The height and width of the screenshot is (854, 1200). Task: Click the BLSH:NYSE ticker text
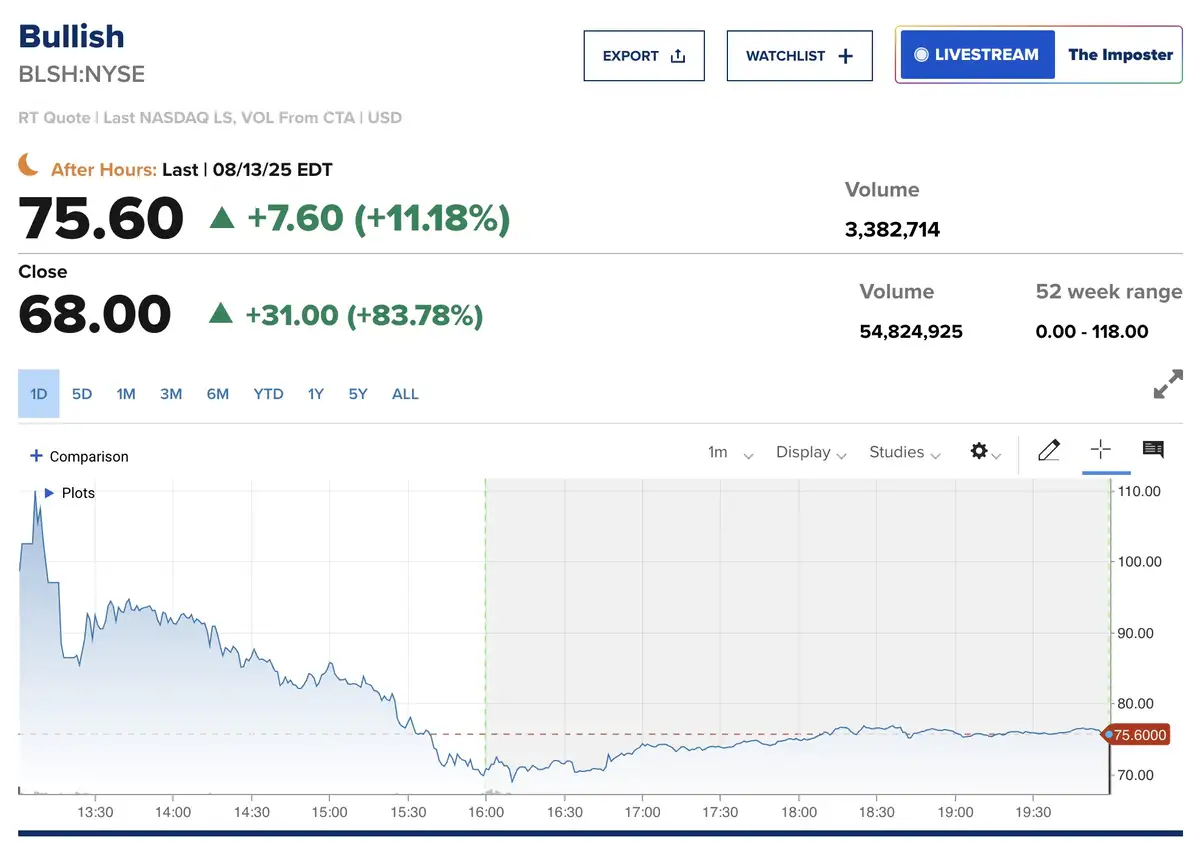pos(82,75)
